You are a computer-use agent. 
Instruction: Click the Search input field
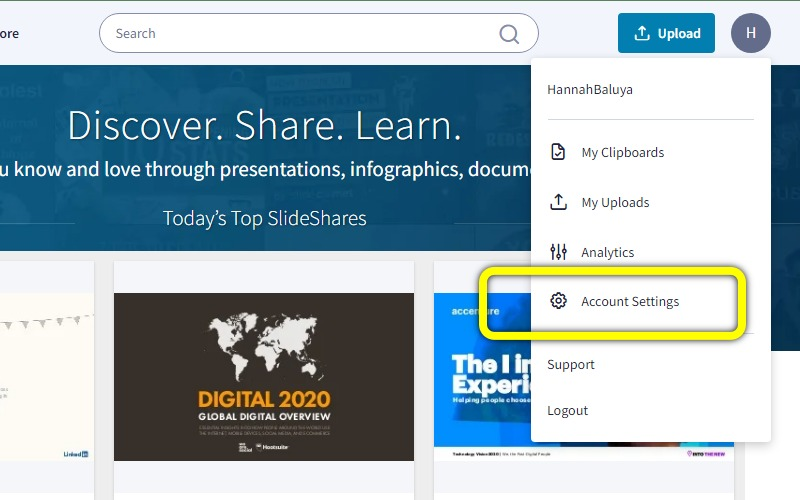[x=318, y=33]
